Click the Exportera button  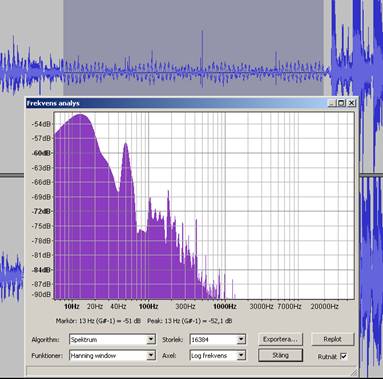[280, 339]
